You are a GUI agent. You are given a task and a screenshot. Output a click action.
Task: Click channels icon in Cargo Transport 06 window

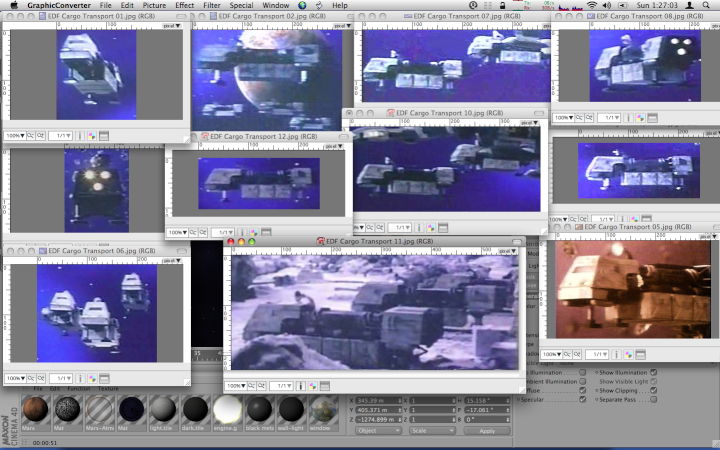coord(104,378)
